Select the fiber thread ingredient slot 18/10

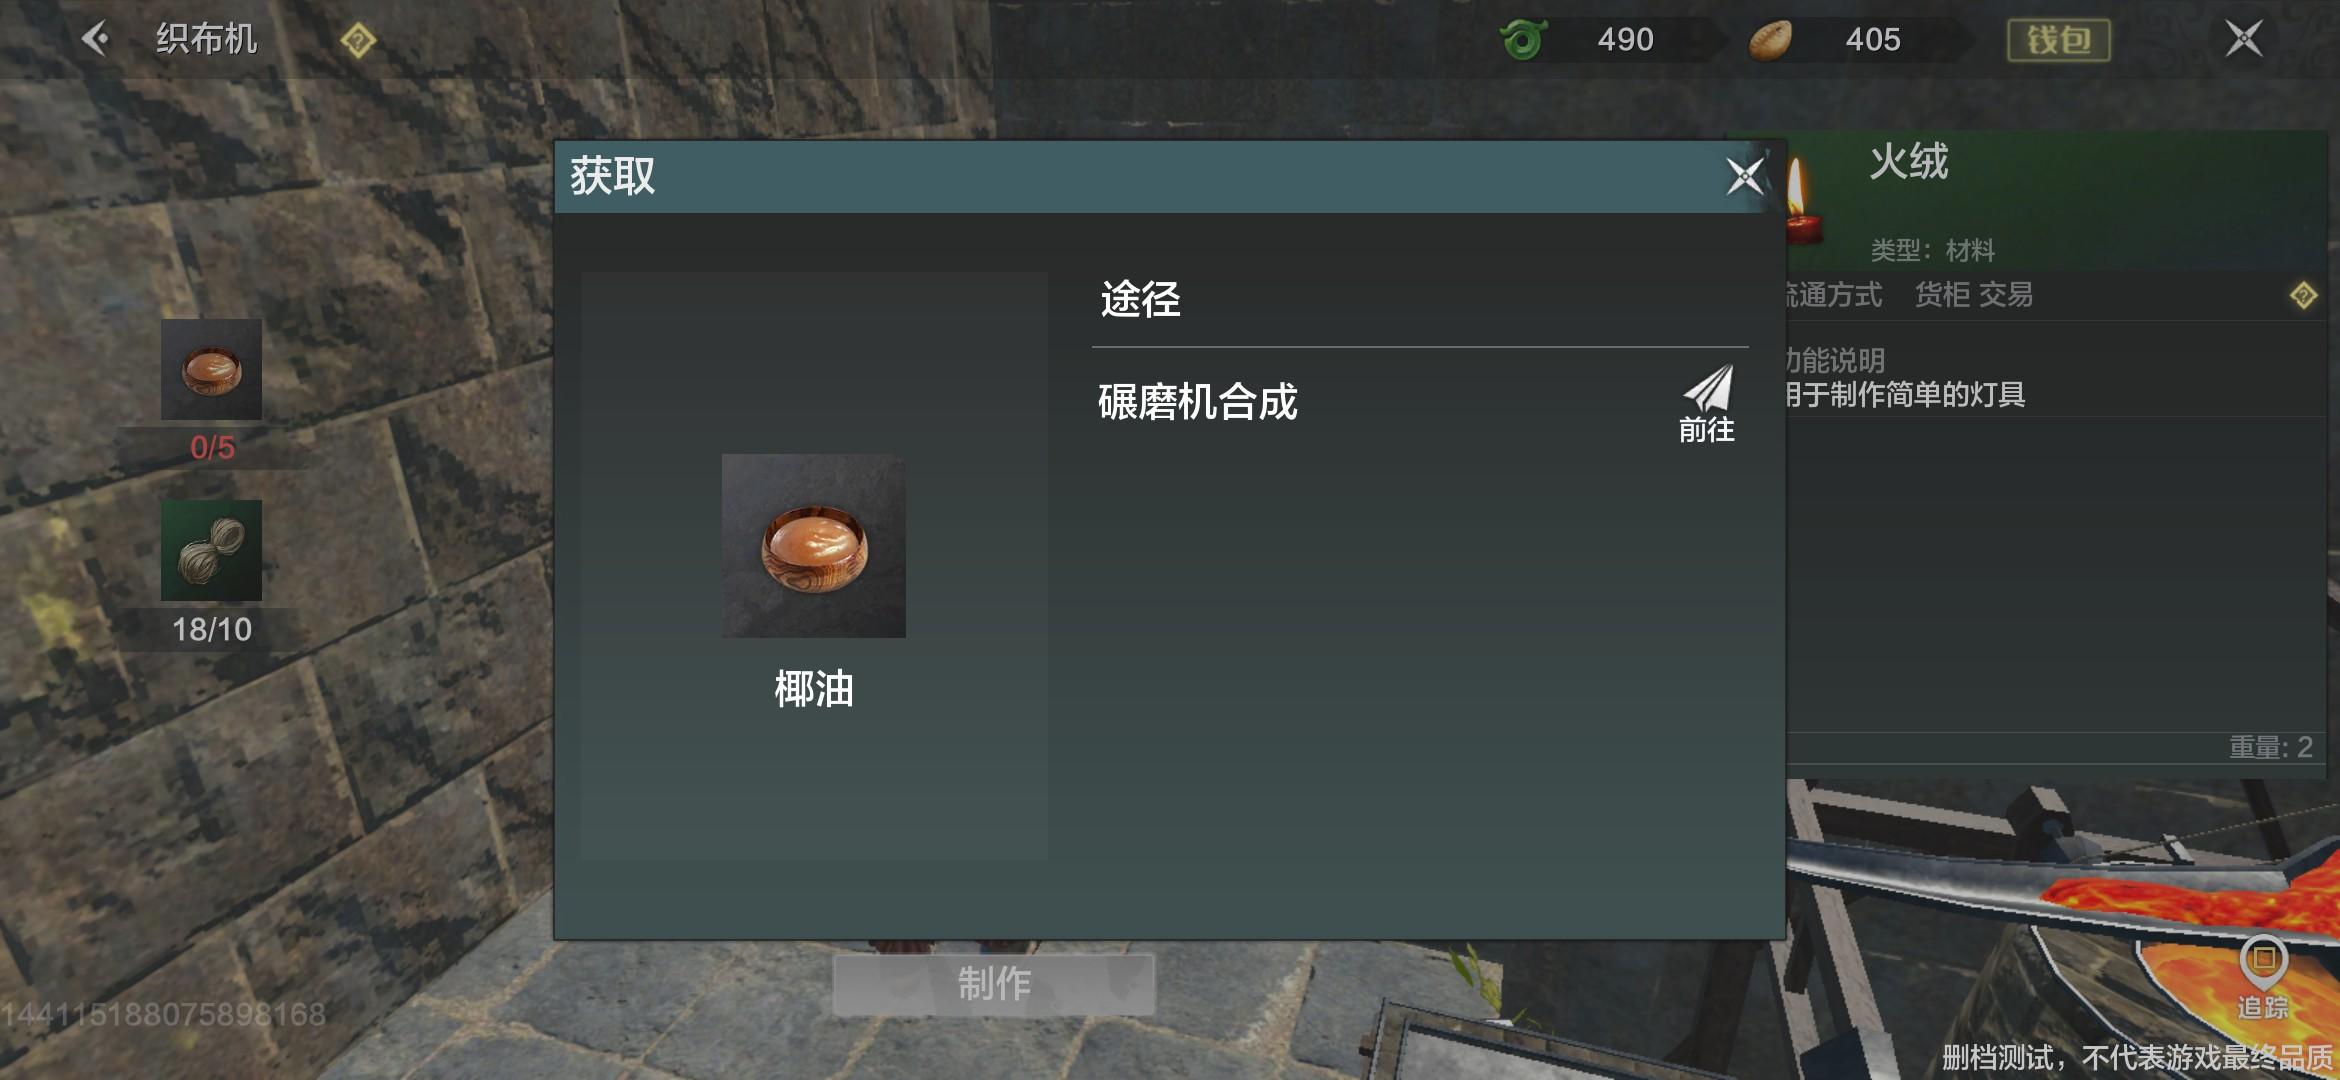point(212,550)
